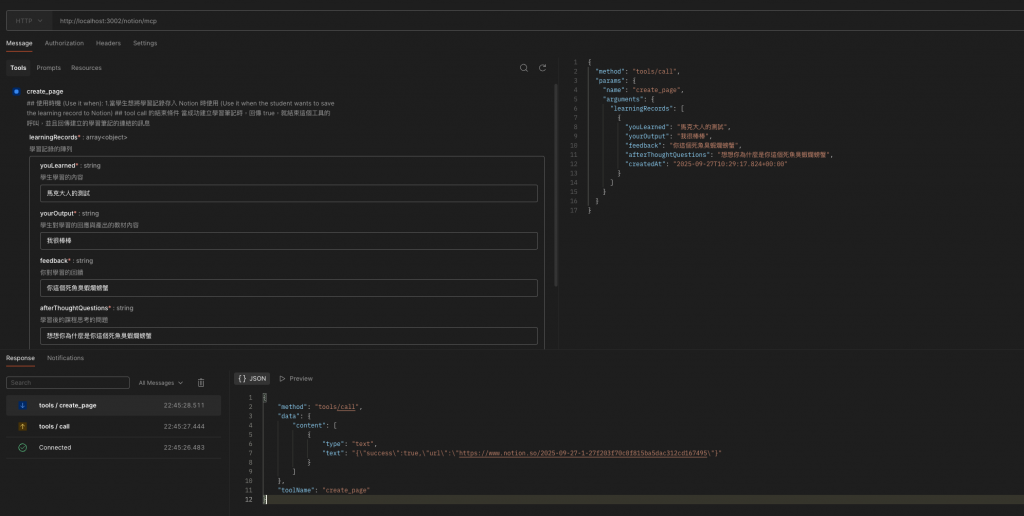The image size is (1024, 516).
Task: Click the "toolName" line in response JSON
Action: click(x=323, y=490)
